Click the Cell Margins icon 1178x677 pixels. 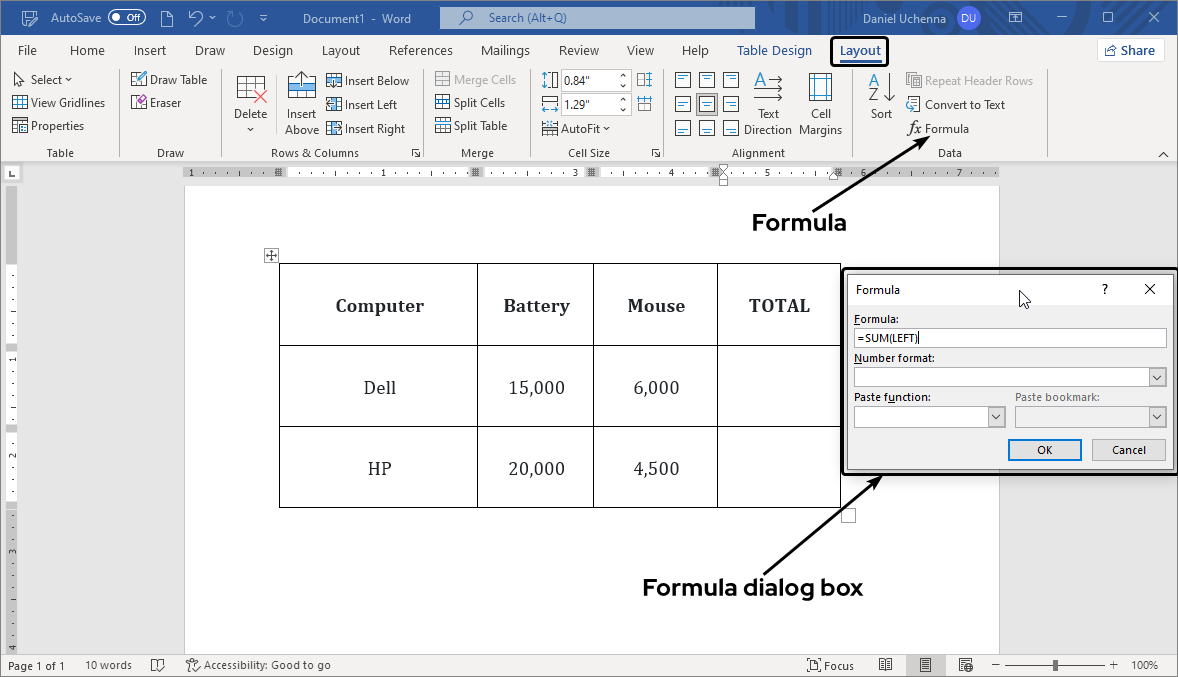tap(820, 103)
